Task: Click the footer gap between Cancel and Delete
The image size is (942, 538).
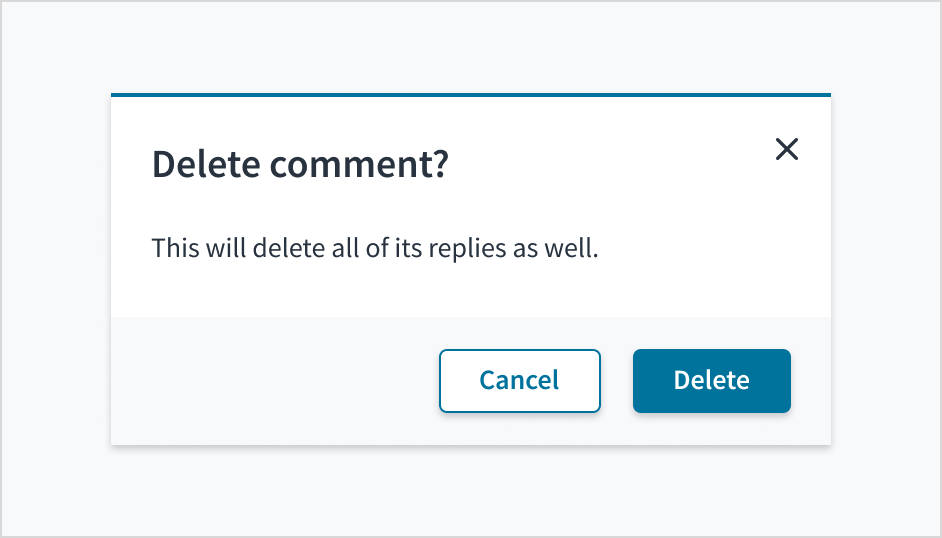Action: click(x=617, y=381)
